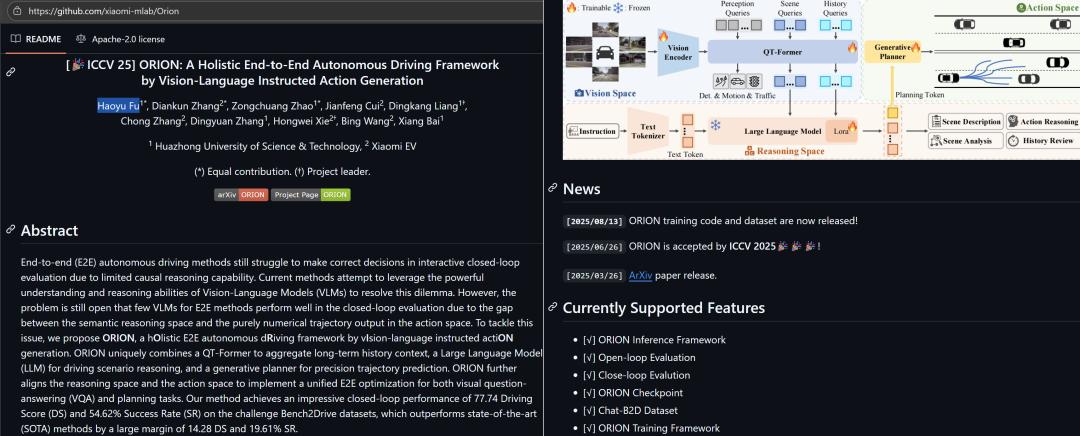Image resolution: width=1080 pixels, height=436 pixels.
Task: Click the Instruction box in diagram
Action: coord(592,131)
